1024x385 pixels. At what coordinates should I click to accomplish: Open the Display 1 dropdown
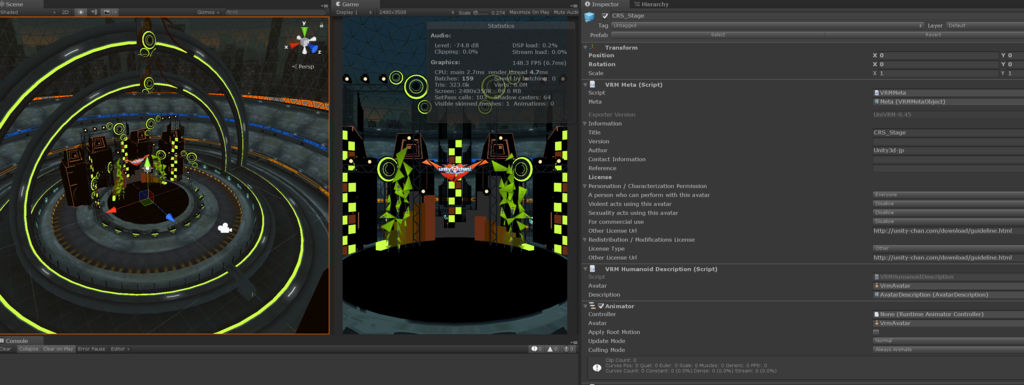353,12
